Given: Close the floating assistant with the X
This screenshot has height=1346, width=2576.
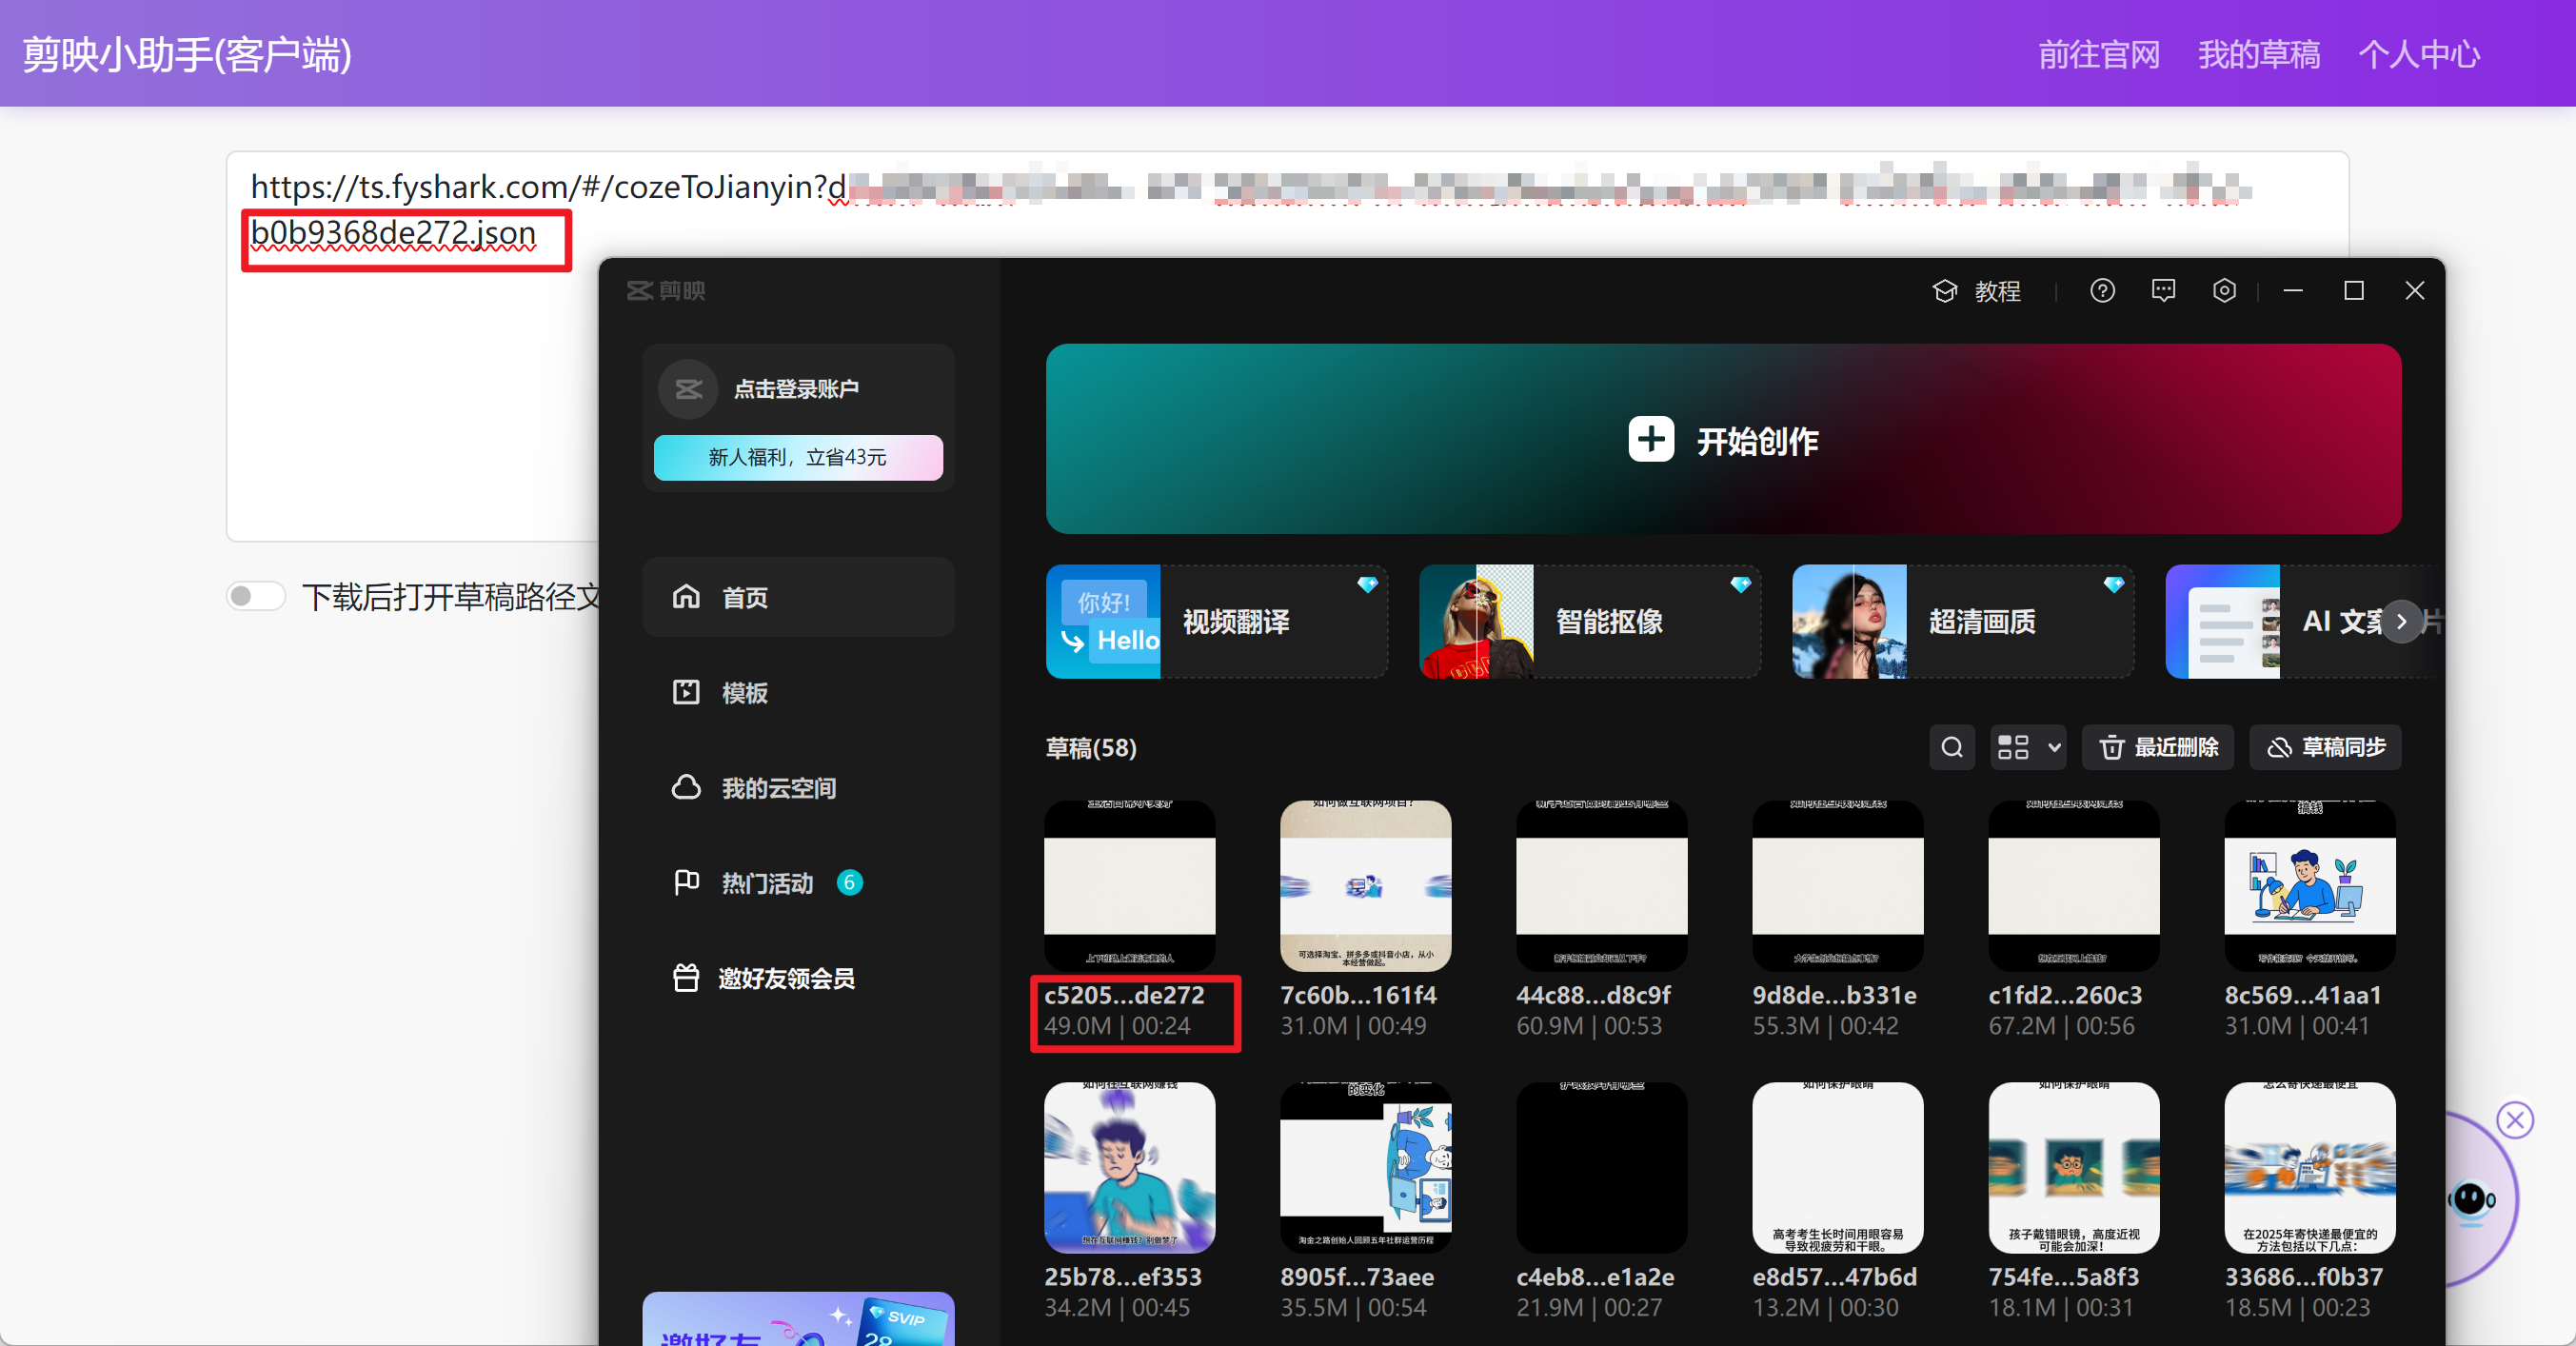Looking at the screenshot, I should point(2515,1120).
